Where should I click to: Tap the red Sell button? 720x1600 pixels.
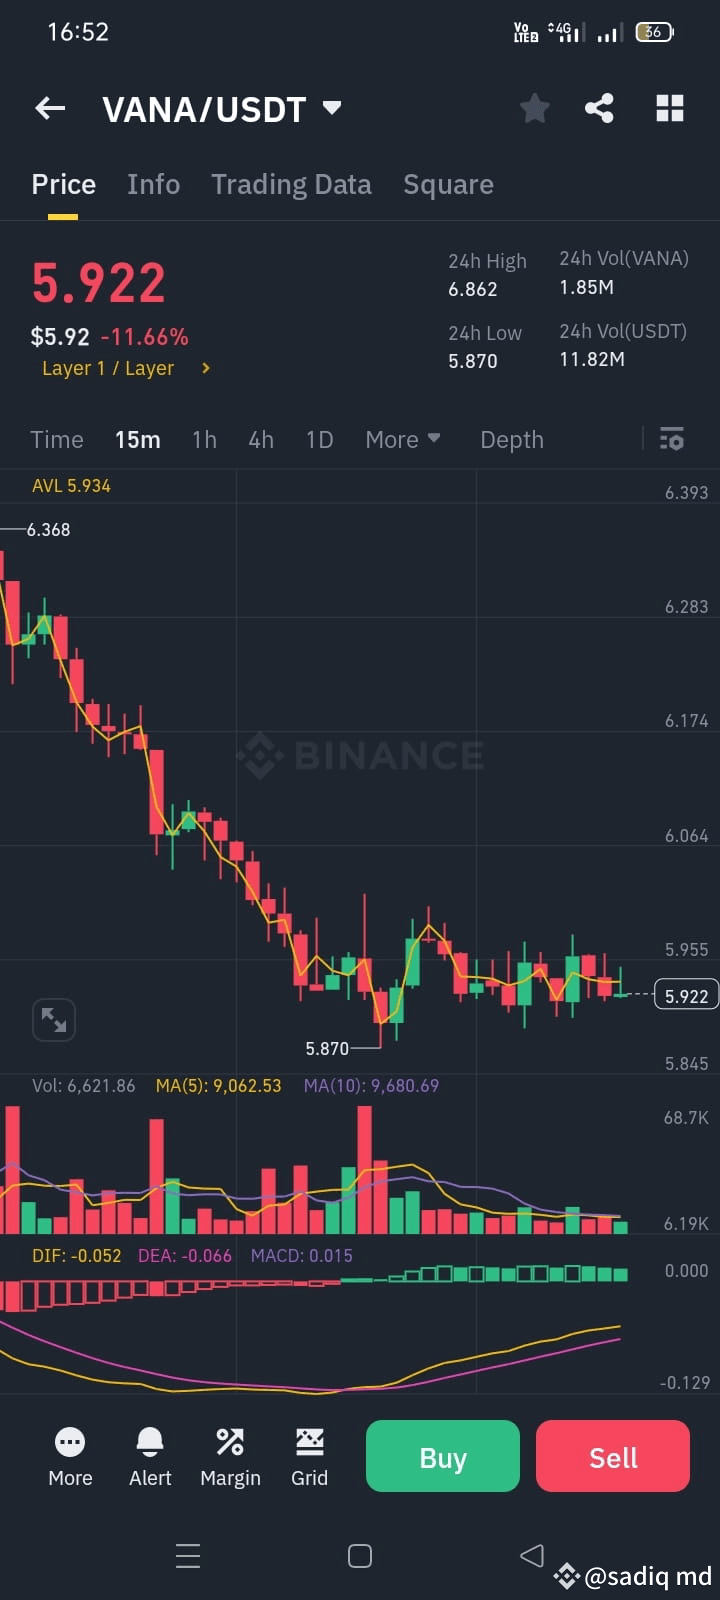pos(612,1456)
